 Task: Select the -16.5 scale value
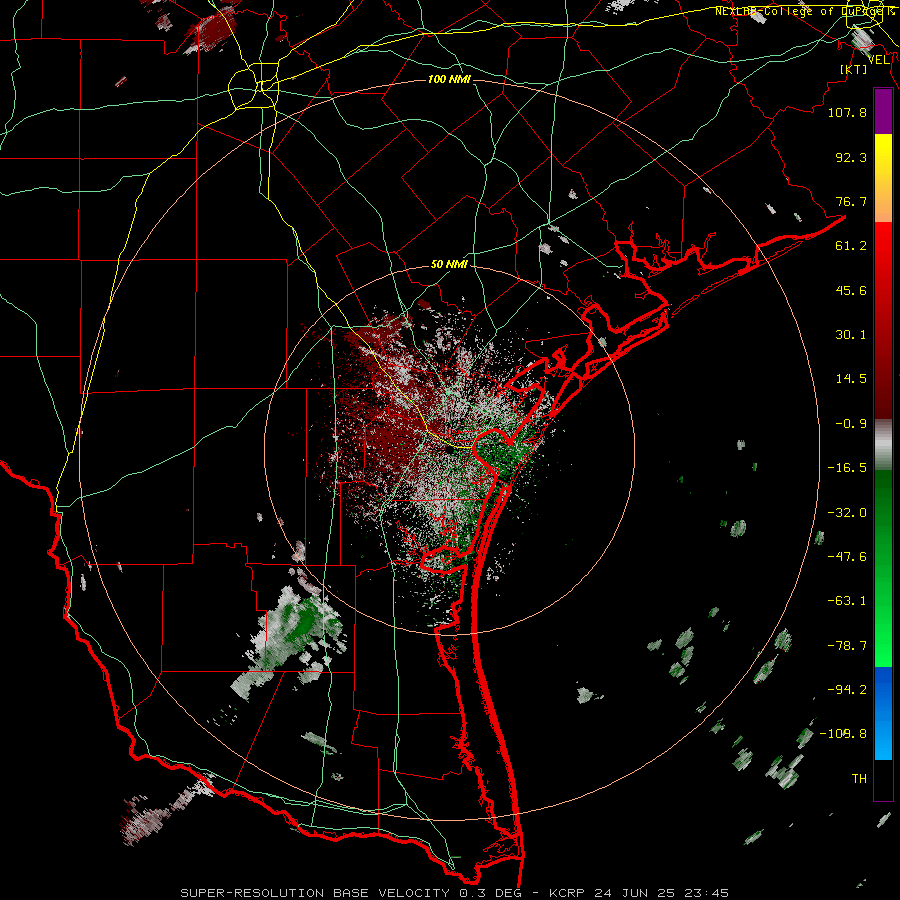tap(847, 468)
